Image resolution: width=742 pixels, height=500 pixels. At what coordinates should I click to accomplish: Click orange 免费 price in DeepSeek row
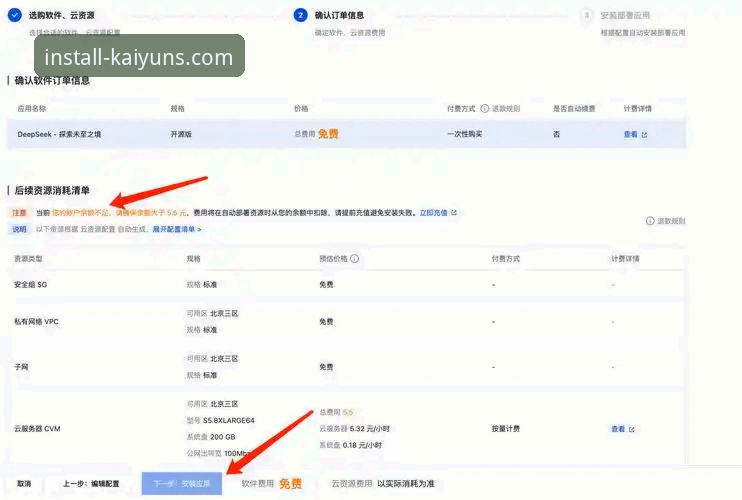(x=328, y=134)
